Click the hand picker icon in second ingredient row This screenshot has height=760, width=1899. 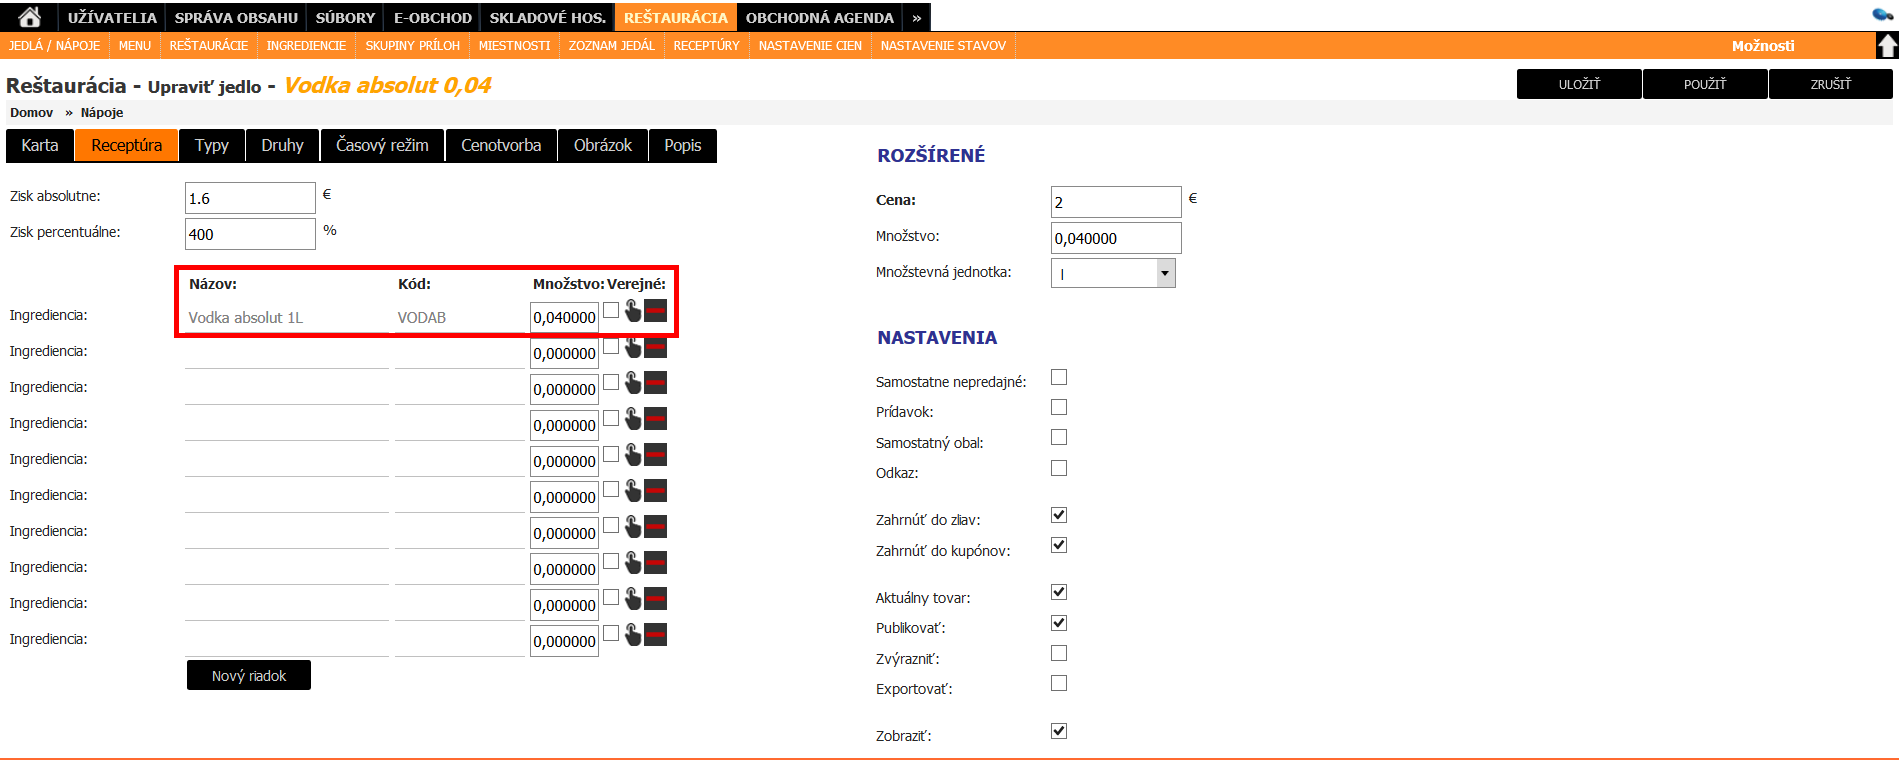(633, 347)
